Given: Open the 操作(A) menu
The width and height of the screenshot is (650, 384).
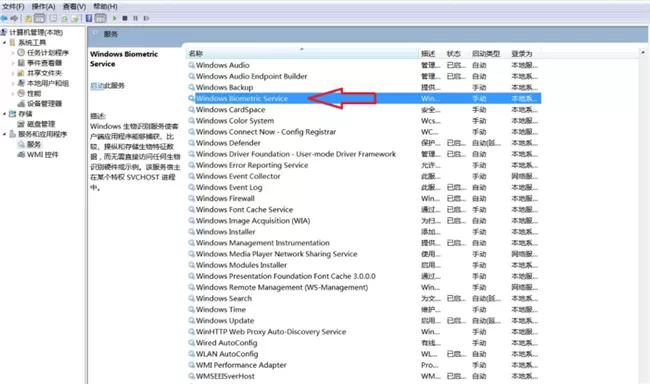Looking at the screenshot, I should [44, 7].
